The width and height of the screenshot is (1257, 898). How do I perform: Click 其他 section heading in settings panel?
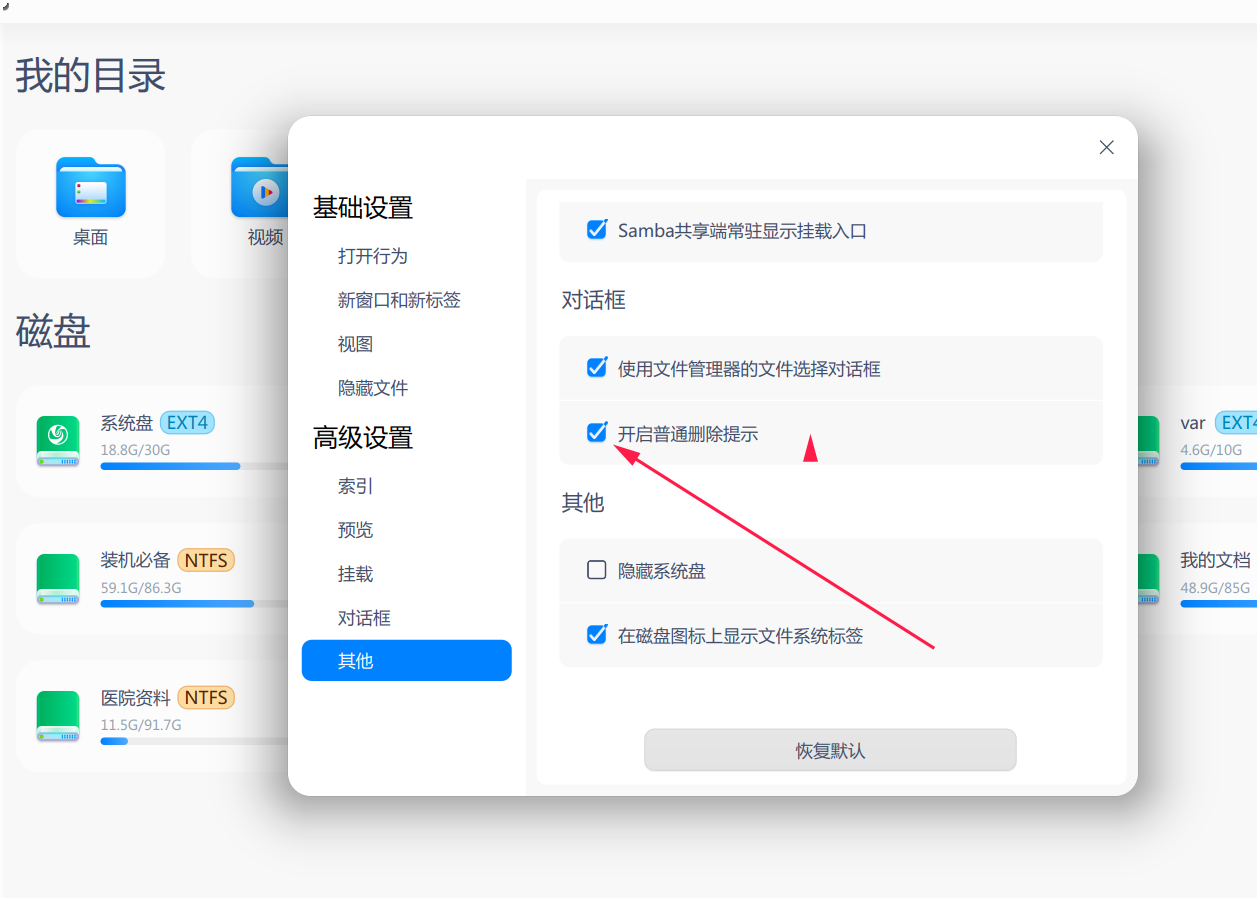click(x=583, y=502)
